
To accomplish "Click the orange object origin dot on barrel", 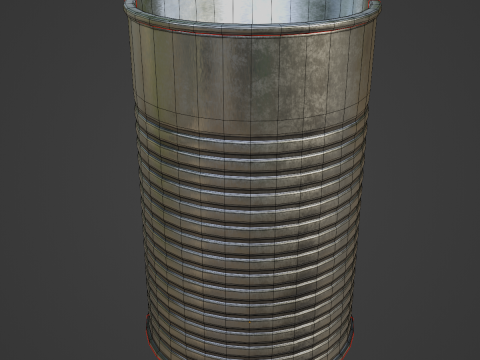I will (250, 323).
